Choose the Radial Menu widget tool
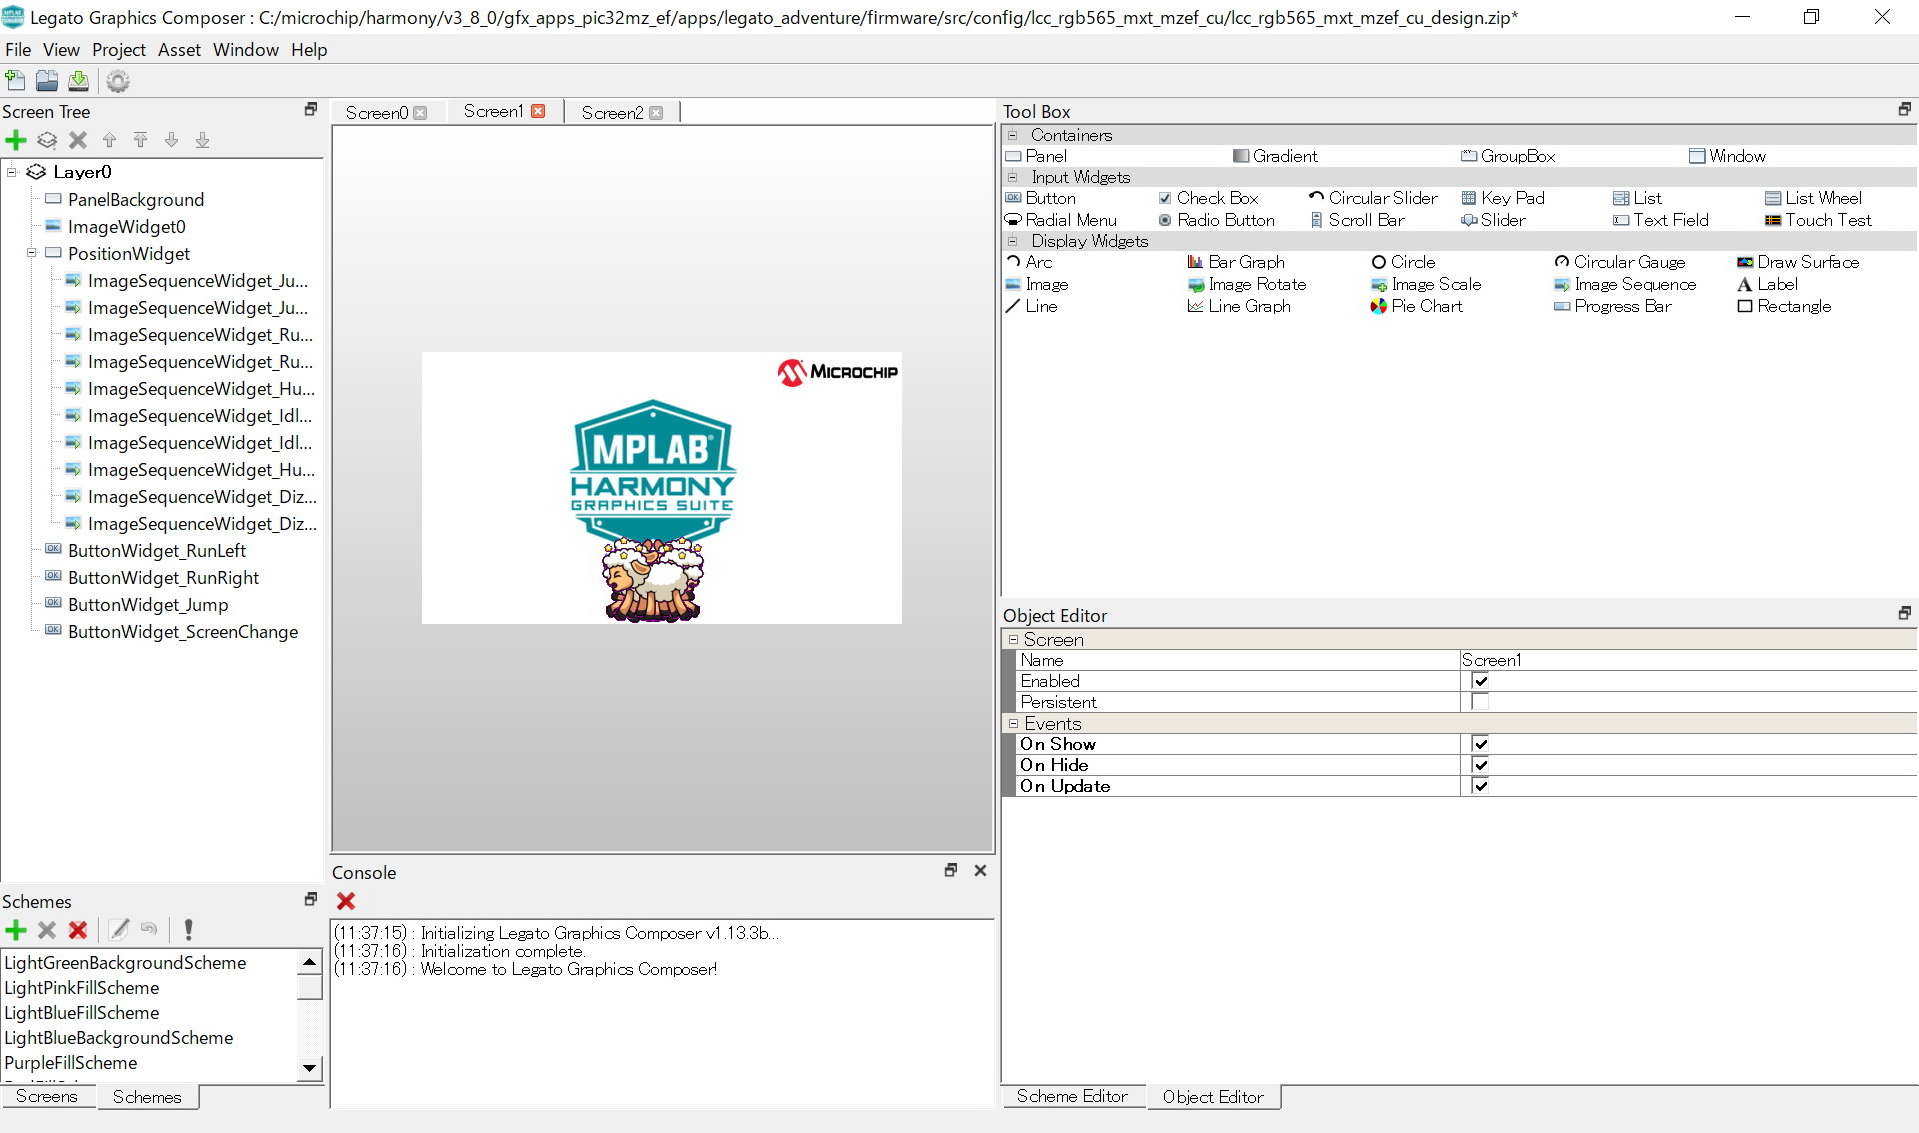The width and height of the screenshot is (1919, 1133). click(1061, 220)
